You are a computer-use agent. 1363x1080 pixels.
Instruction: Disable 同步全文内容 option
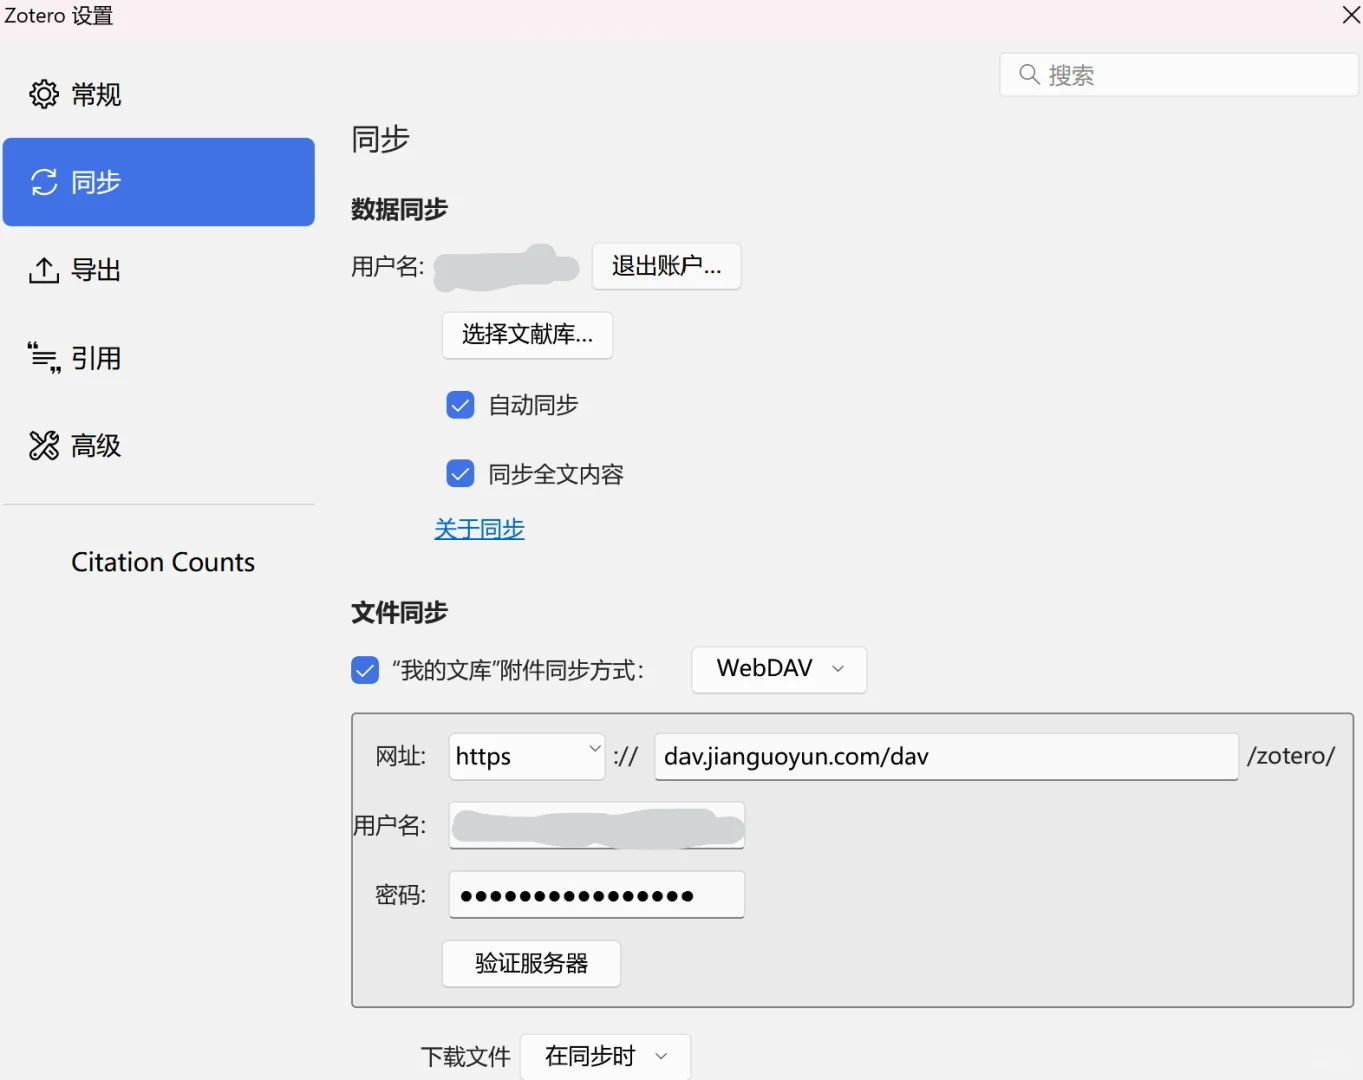tap(460, 473)
